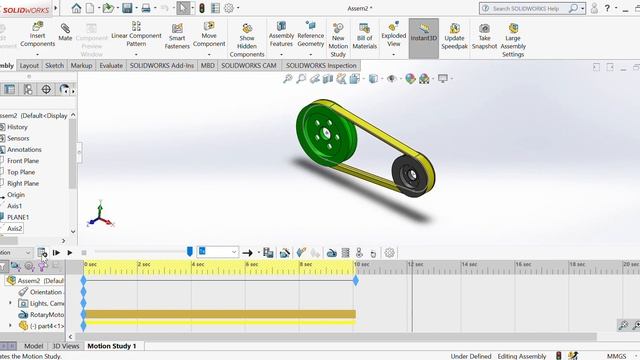
Task: Click the RotaryMotor orange timeline bar
Action: (220, 314)
